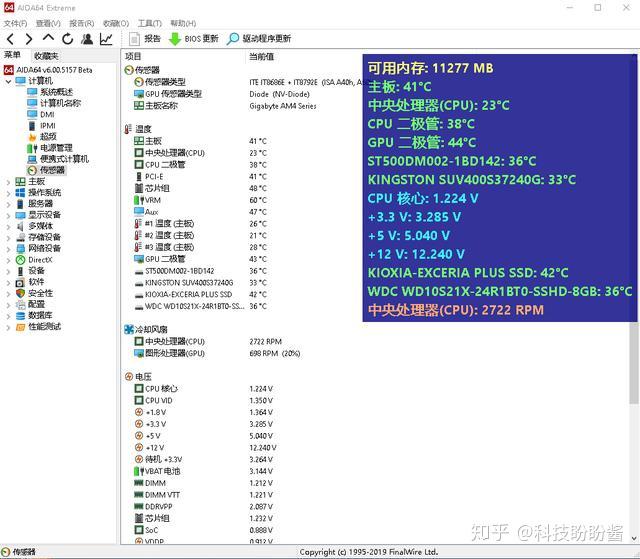
Task: Select the CPU VID voltage row
Action: point(203,400)
